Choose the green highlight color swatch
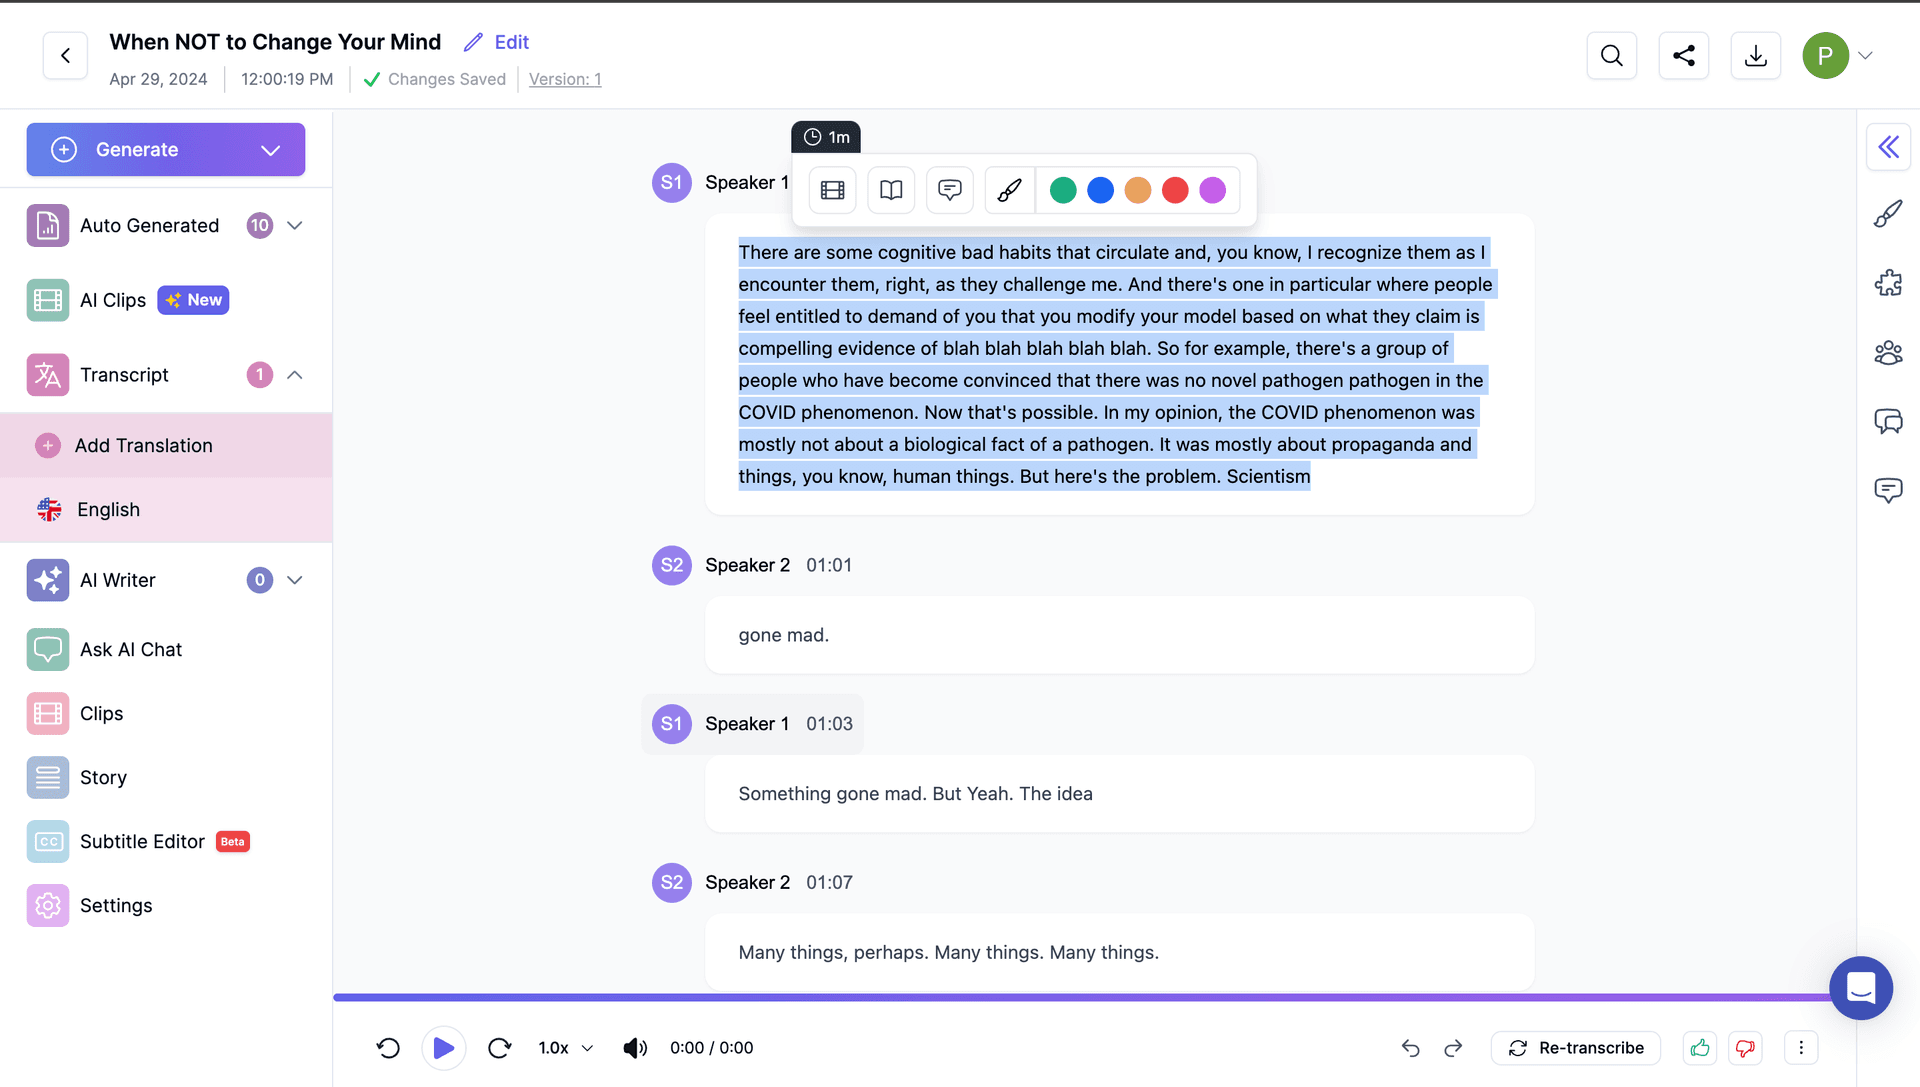This screenshot has height=1087, width=1920. (1063, 190)
